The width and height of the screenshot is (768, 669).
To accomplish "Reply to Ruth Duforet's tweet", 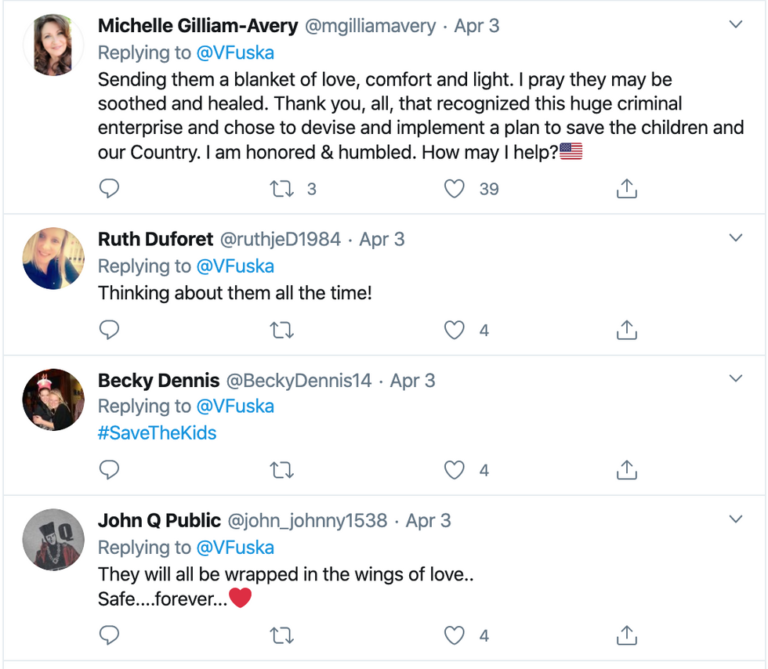I will point(109,330).
